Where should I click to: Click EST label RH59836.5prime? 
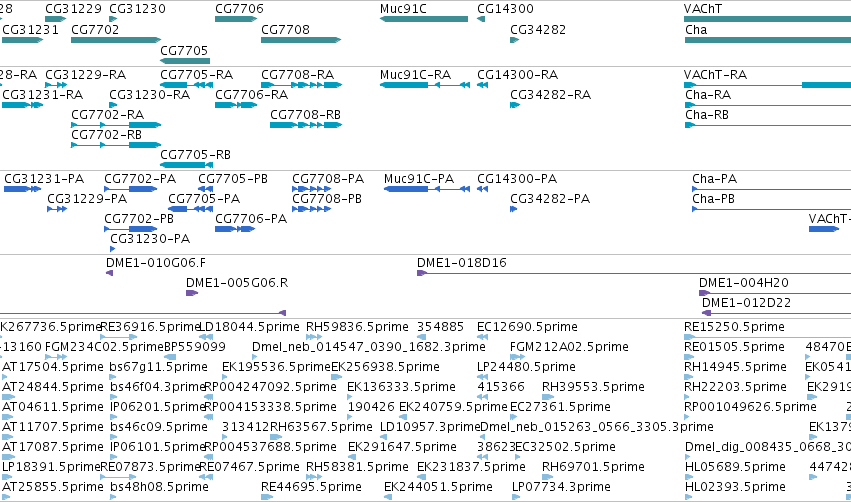[x=357, y=327]
